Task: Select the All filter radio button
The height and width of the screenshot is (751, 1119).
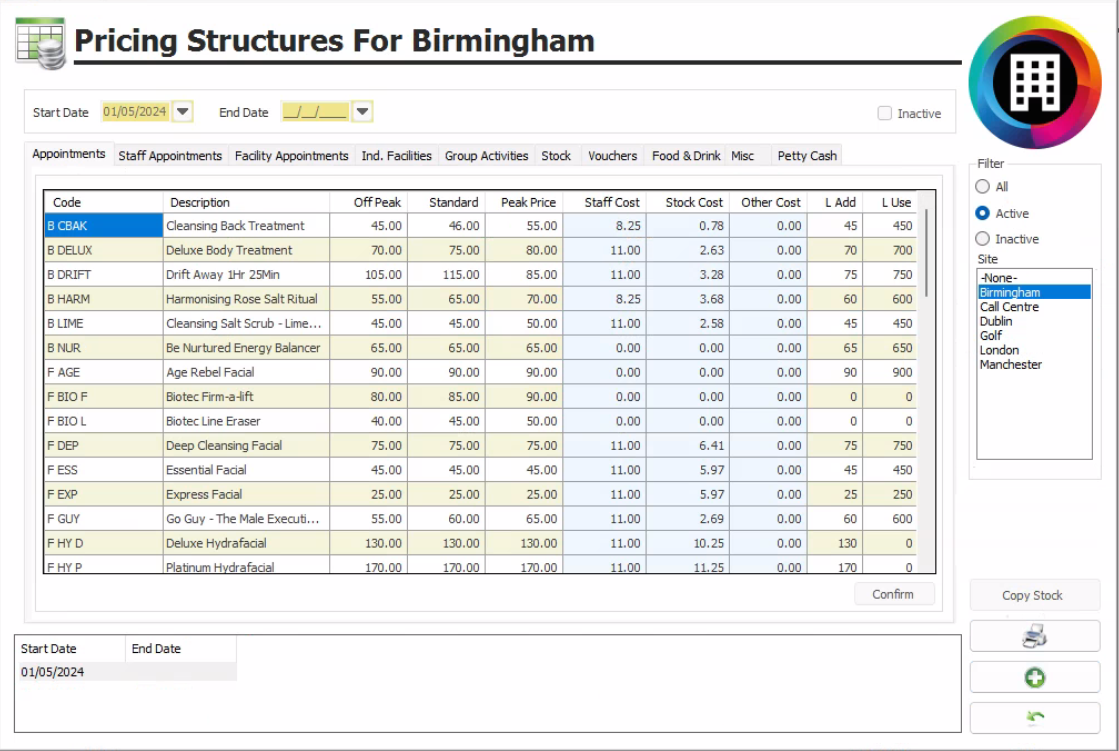Action: (x=983, y=186)
